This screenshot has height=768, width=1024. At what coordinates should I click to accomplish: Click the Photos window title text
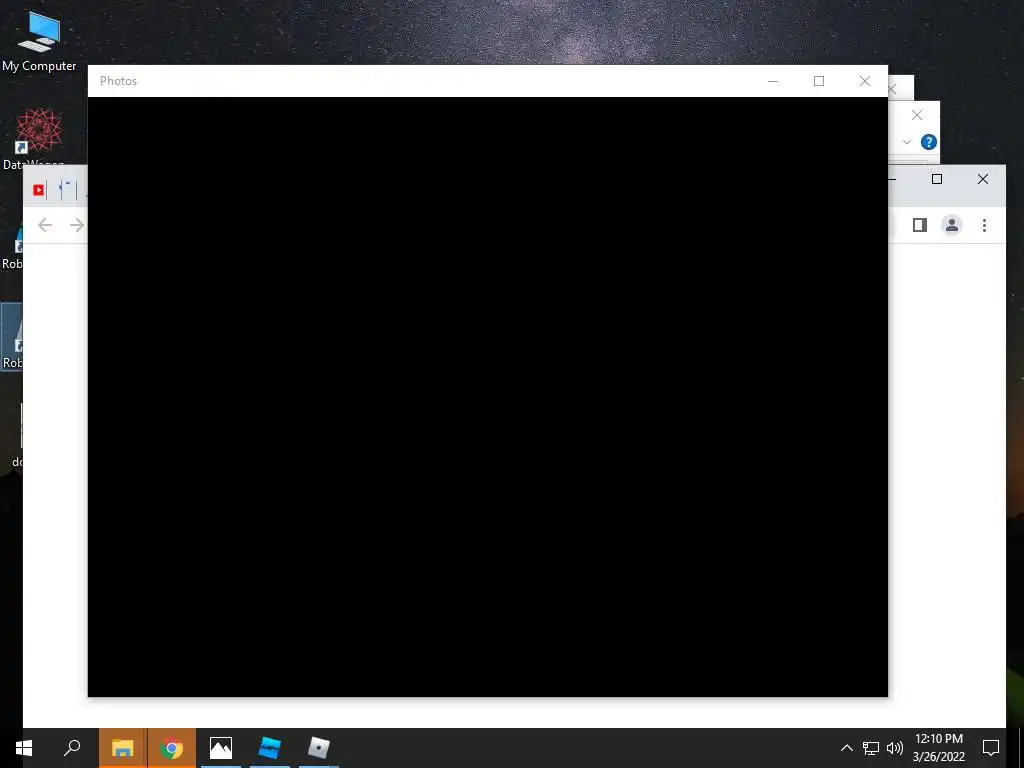click(x=118, y=81)
